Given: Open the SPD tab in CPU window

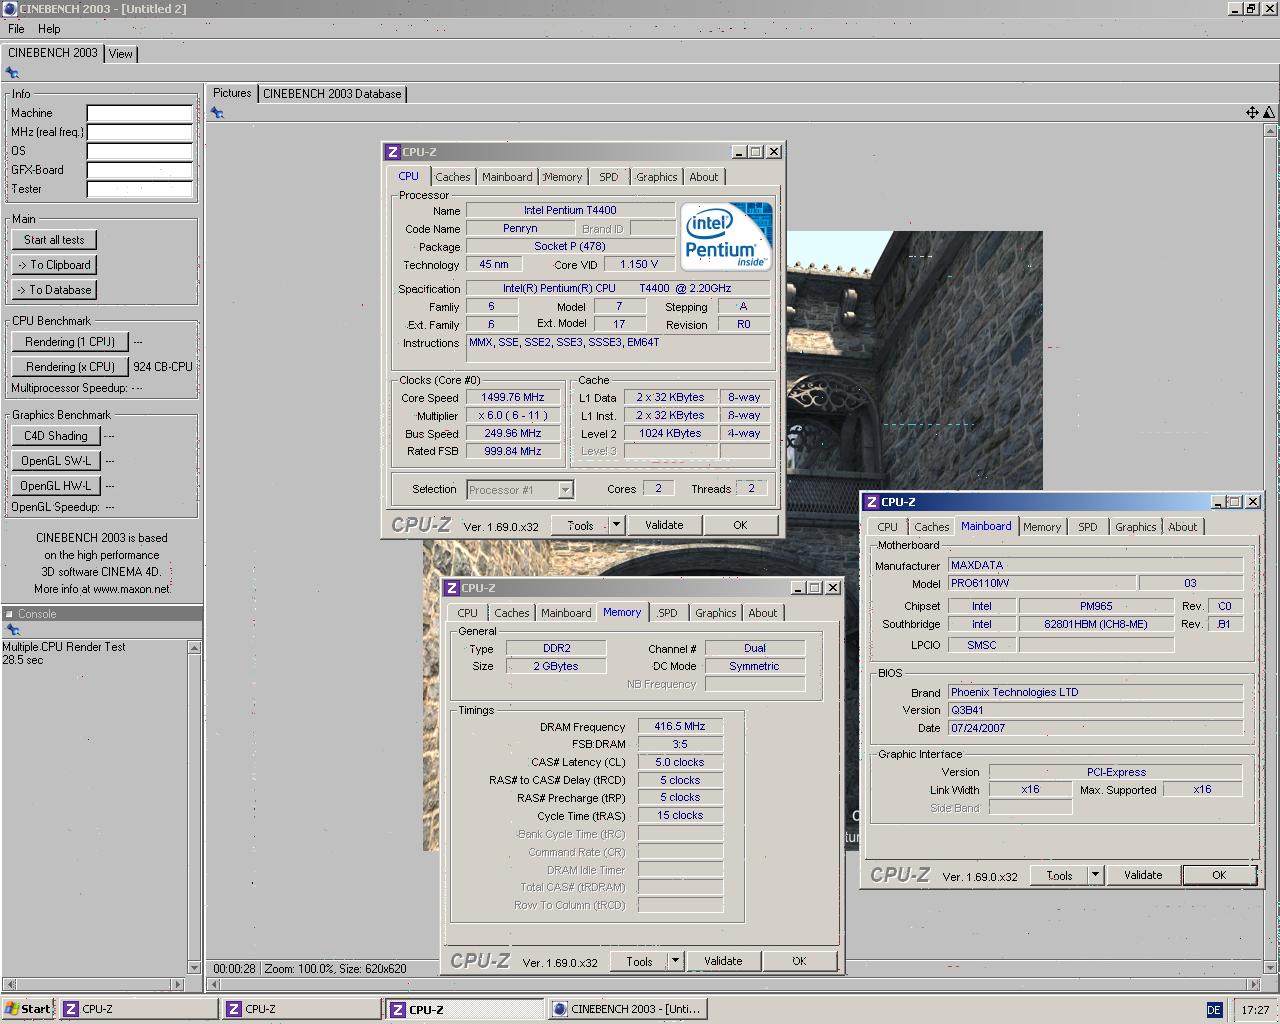Looking at the screenshot, I should tap(609, 177).
